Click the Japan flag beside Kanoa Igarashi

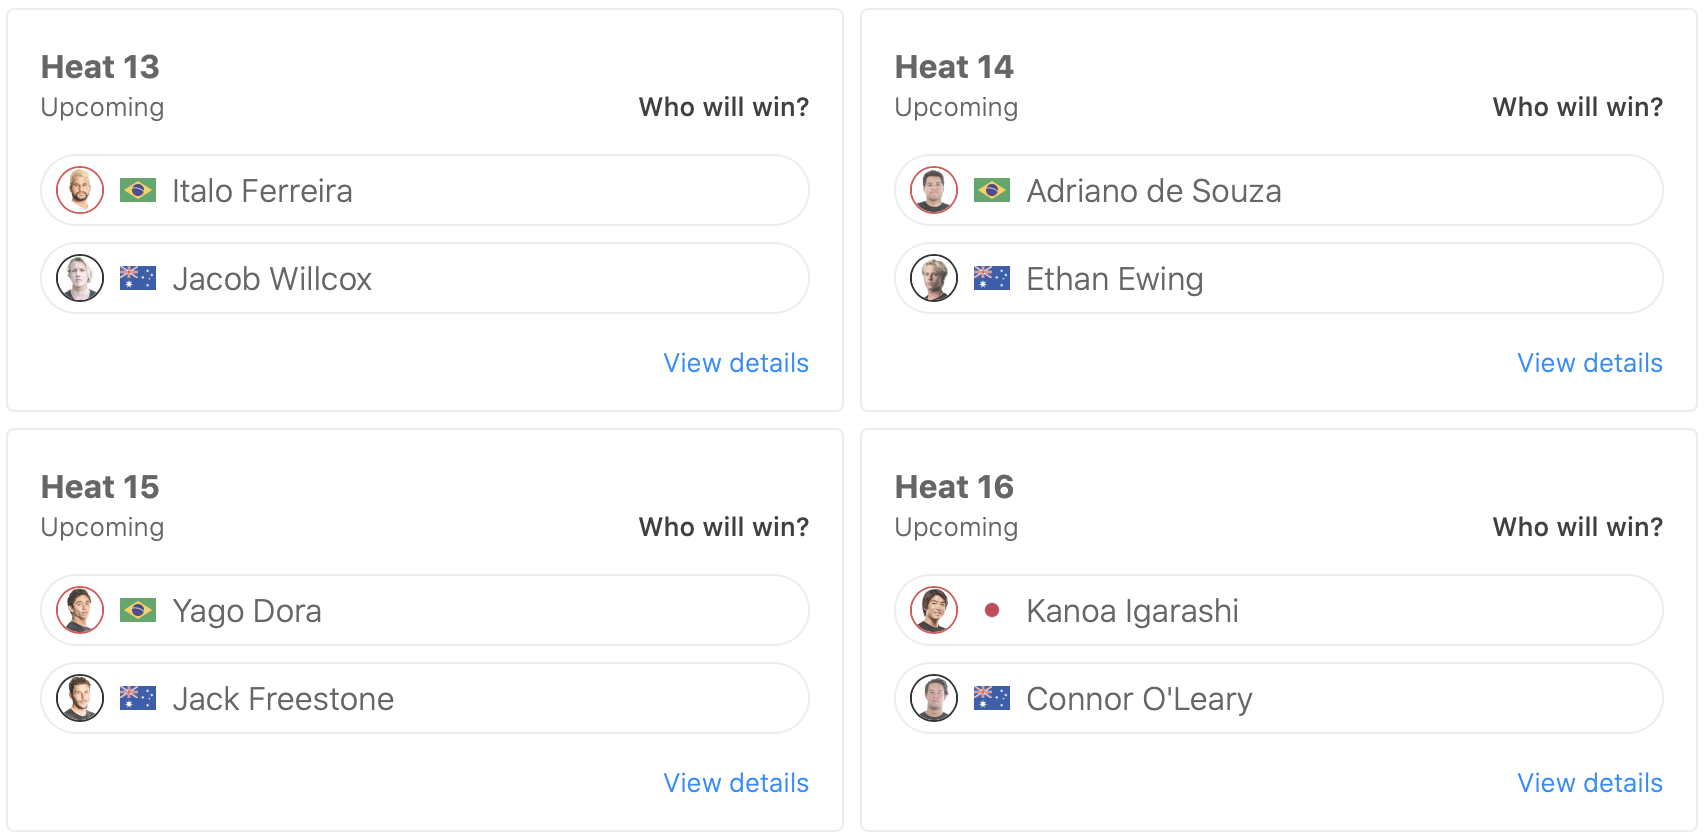(x=992, y=610)
